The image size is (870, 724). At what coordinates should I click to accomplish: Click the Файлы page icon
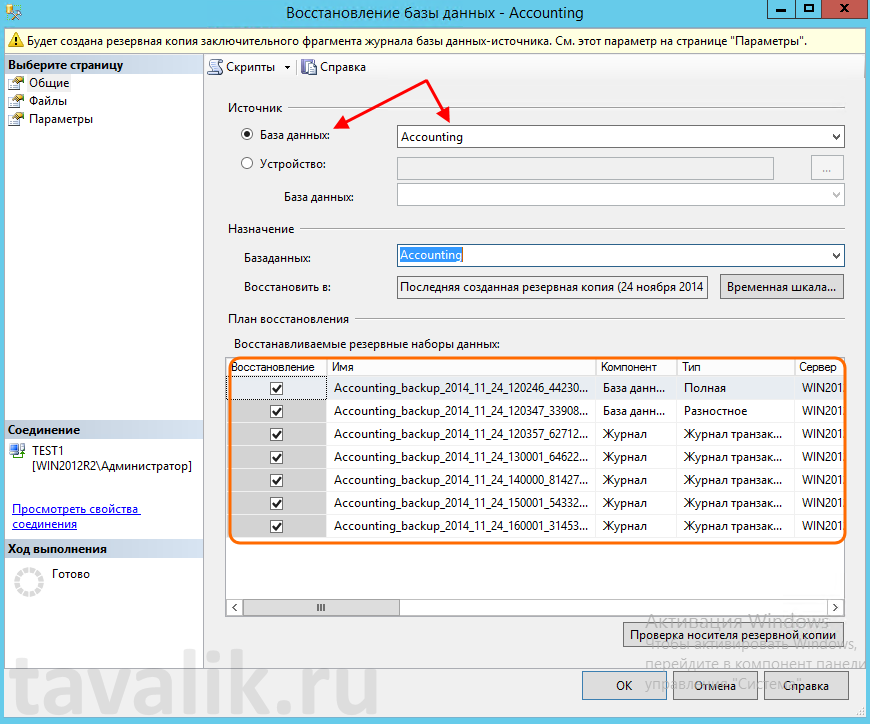(x=16, y=100)
